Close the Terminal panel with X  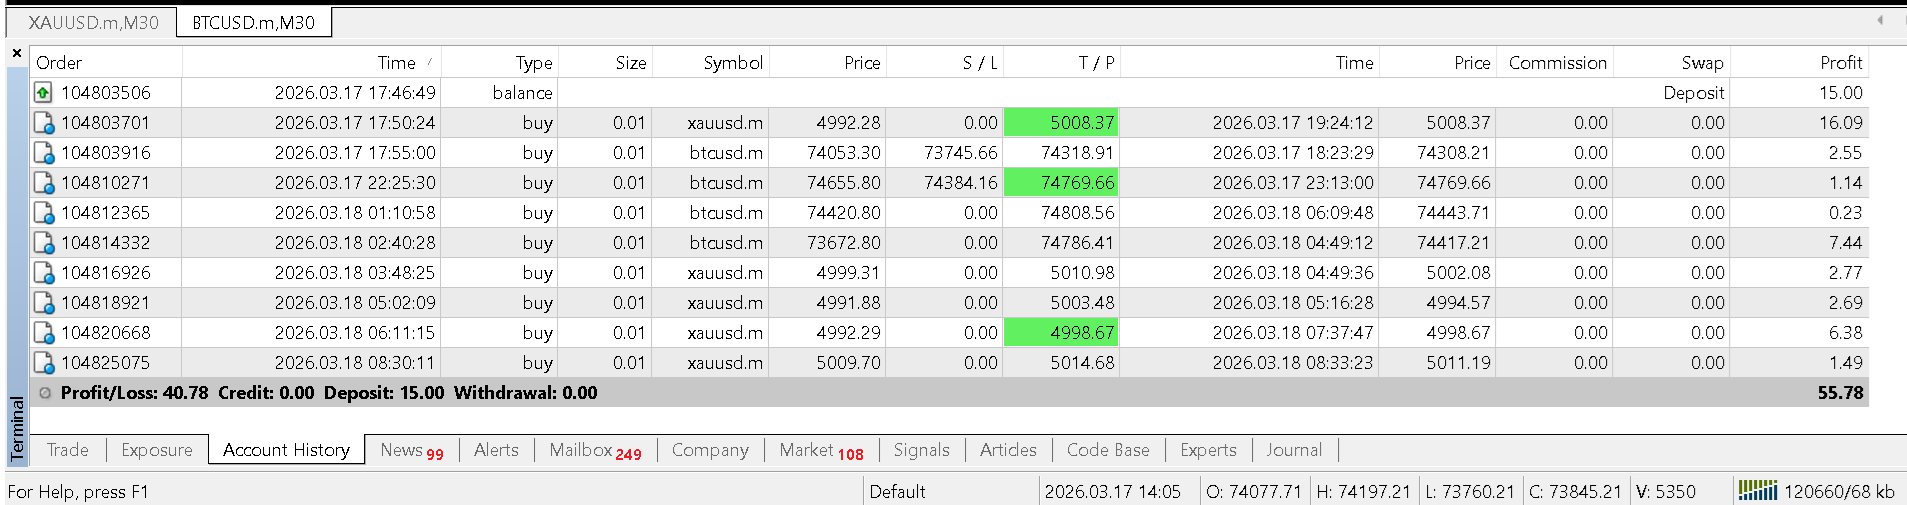tap(17, 54)
